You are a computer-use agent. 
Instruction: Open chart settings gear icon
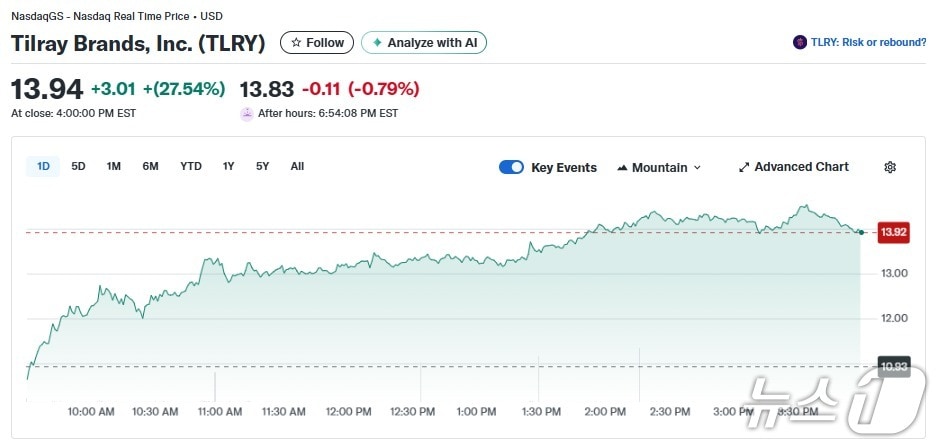click(x=890, y=167)
